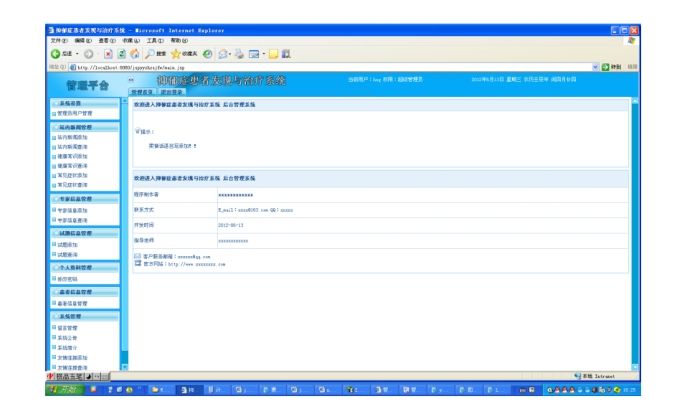Click the Mail envelope toolbar icon
The height and width of the screenshot is (419, 692).
223,54
